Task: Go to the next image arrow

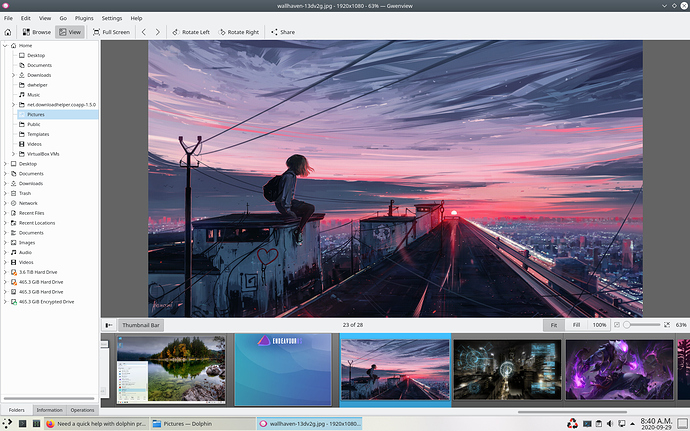Action: coord(158,32)
